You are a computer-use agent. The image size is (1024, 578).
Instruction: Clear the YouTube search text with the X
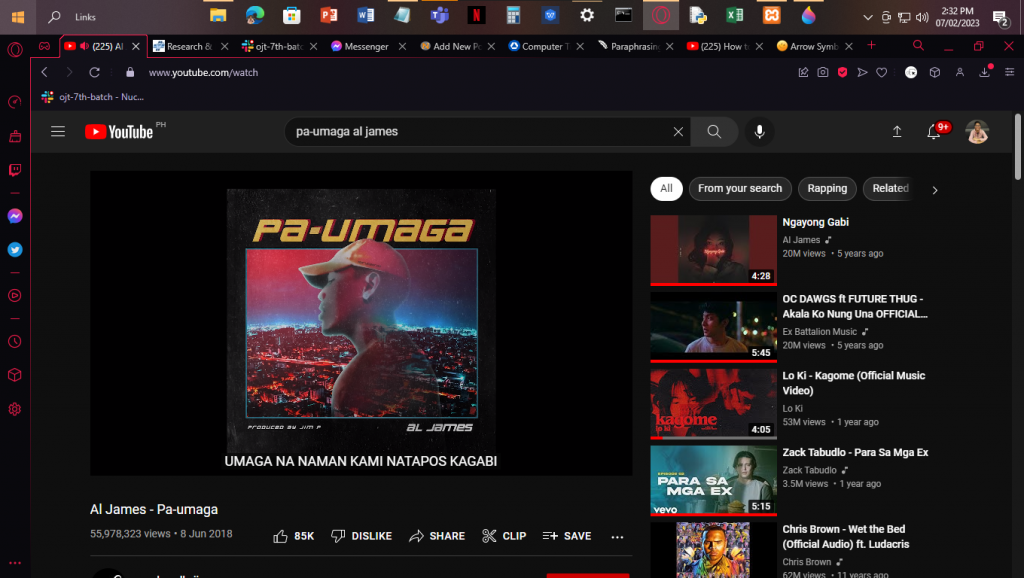point(679,132)
